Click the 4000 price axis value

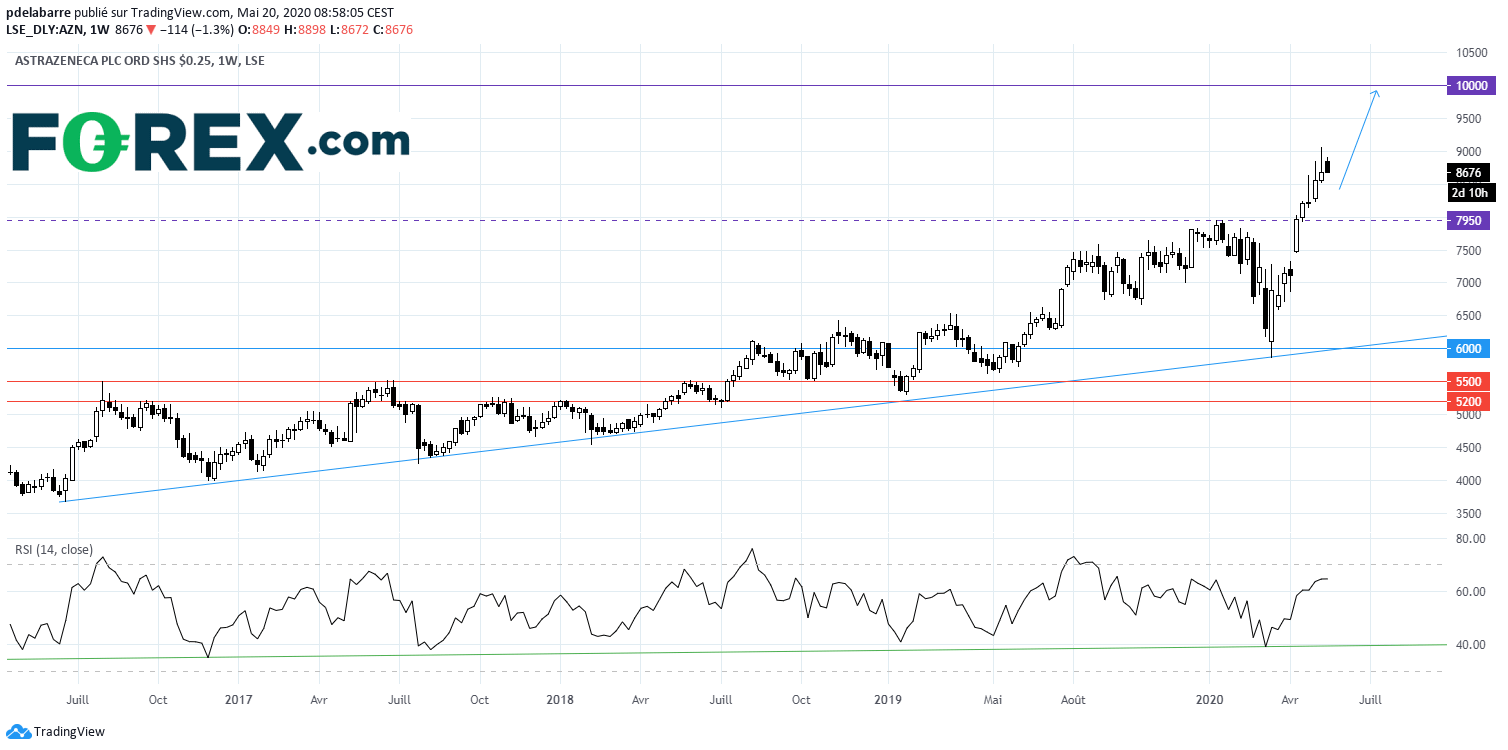tap(1469, 481)
